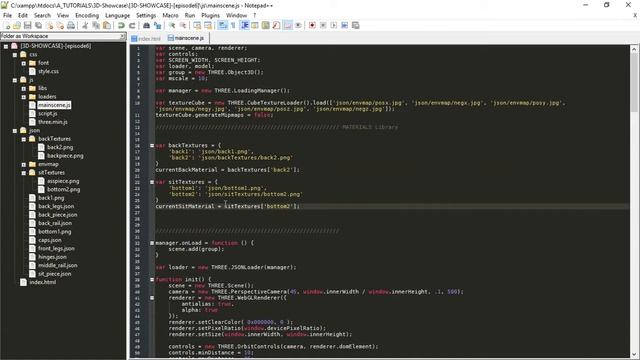Run macro multiple times icon
Screen dimensions: 640x360
pos(344,25)
